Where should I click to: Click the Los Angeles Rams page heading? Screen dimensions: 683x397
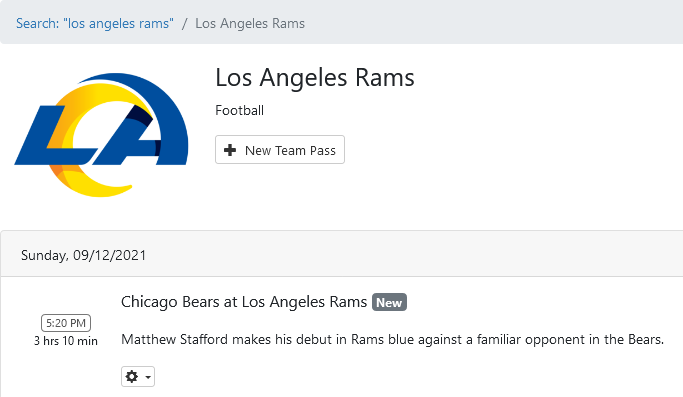coord(314,78)
